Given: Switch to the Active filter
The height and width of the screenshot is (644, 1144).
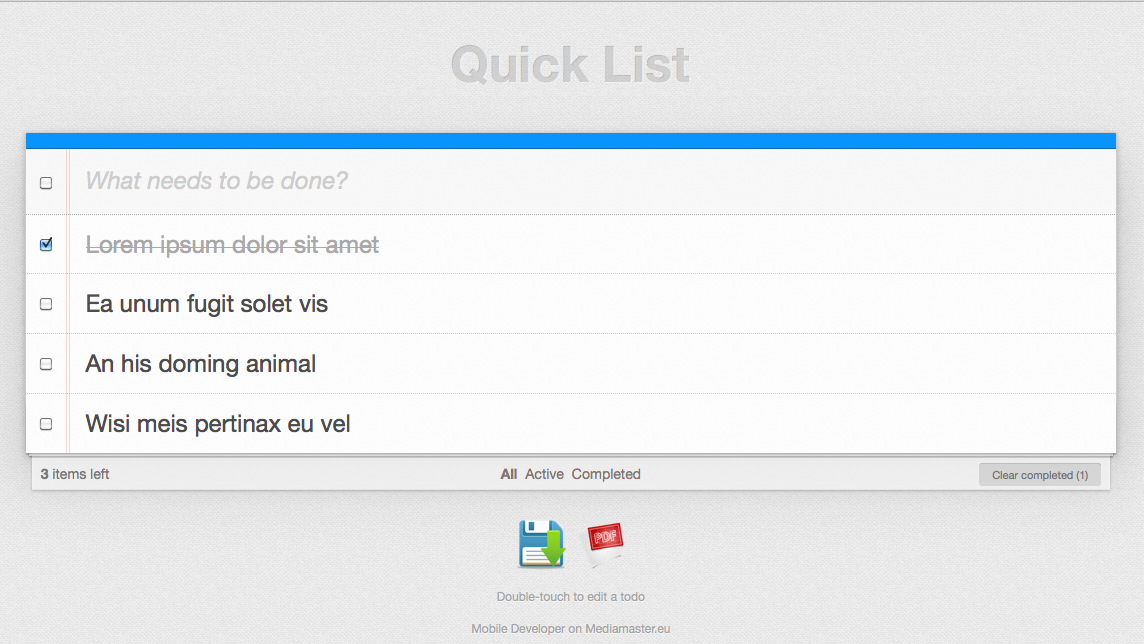Looking at the screenshot, I should 544,474.
